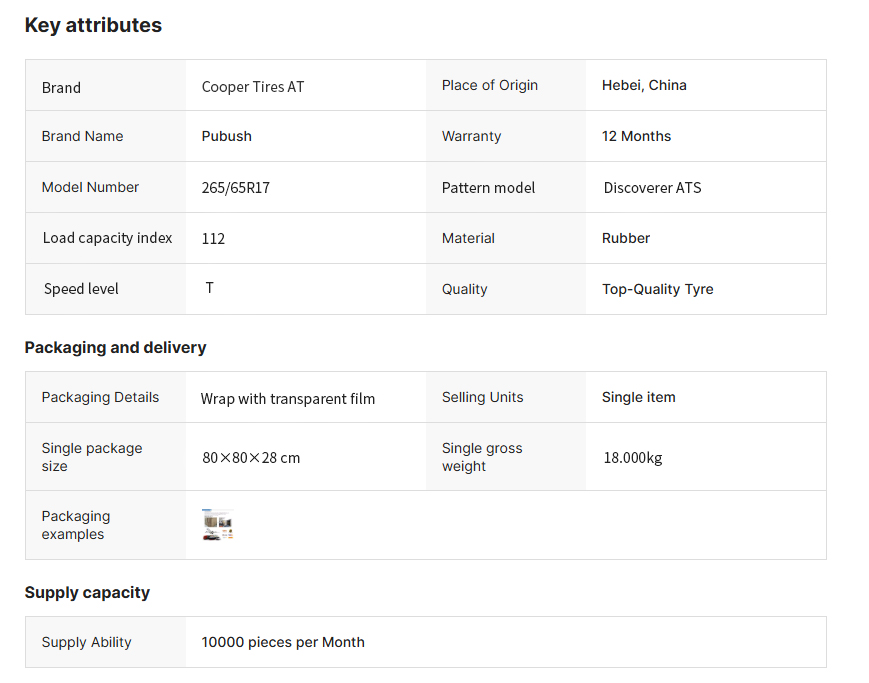Select the 10000 pieces per Month value
This screenshot has width=869, height=683.
point(283,642)
